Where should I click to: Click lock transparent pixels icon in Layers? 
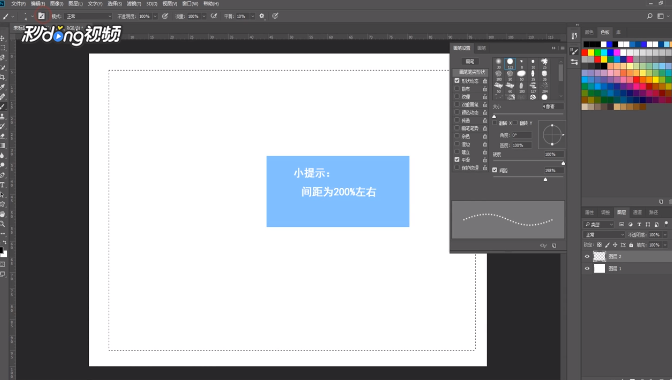[599, 245]
